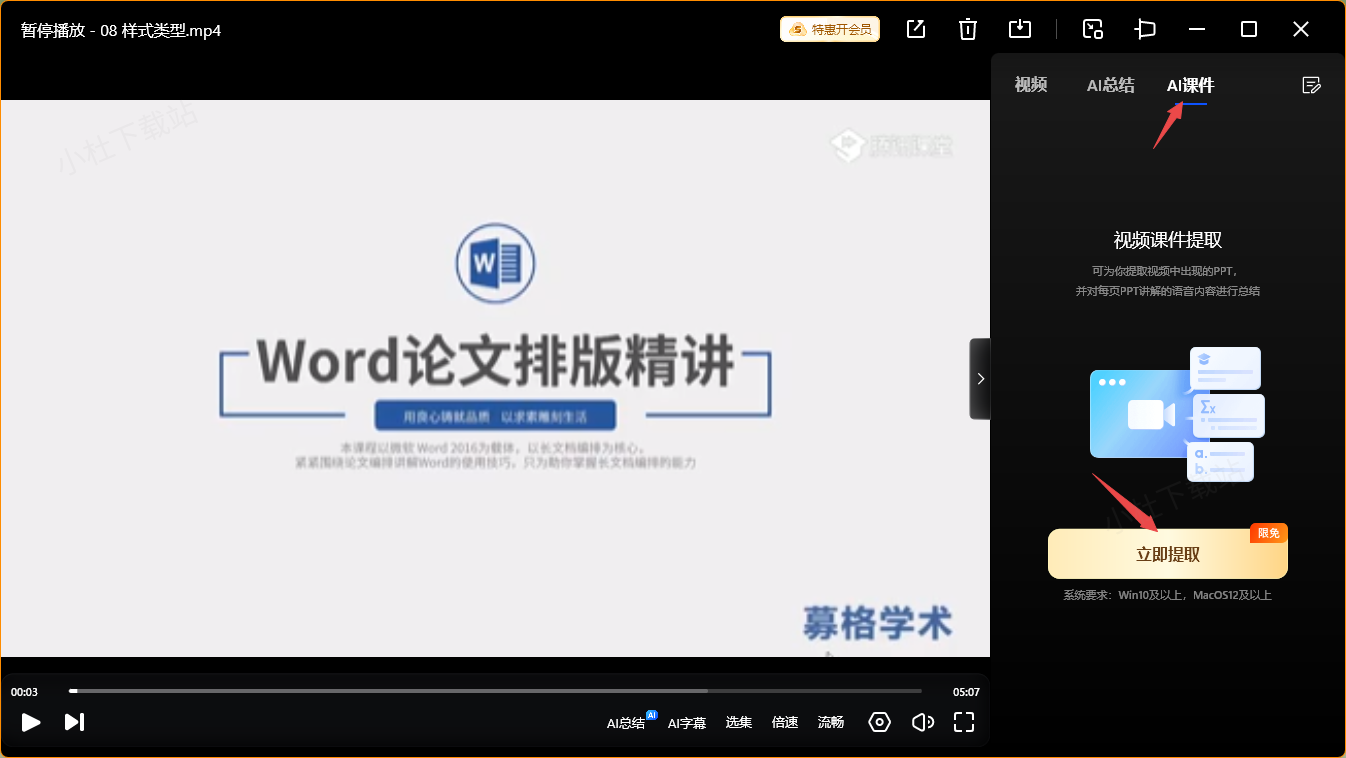1346x758 pixels.
Task: Click the 系统要求 Win10及以上 text
Action: coord(1168,595)
